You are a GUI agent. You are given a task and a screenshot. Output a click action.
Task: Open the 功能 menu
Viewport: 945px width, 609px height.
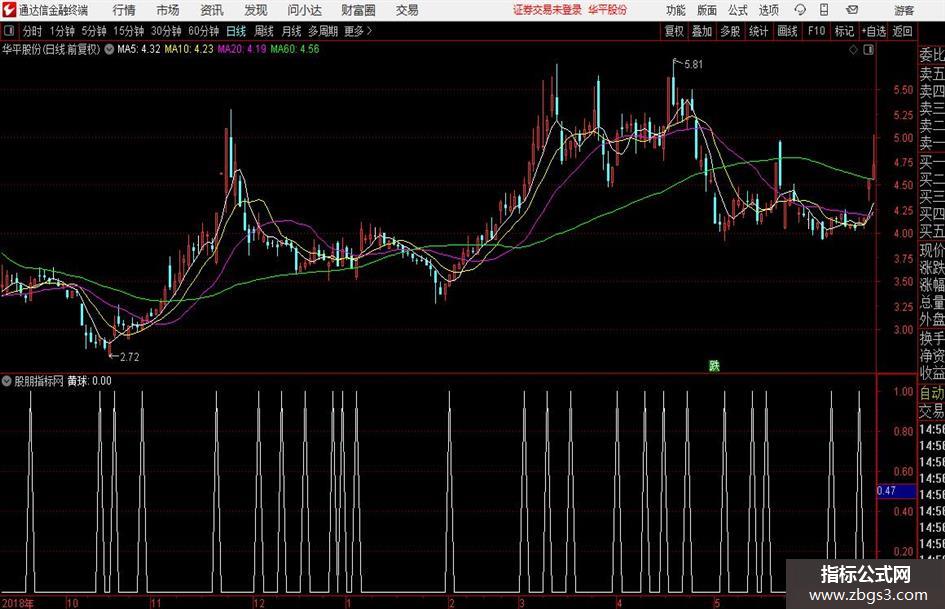[x=676, y=10]
